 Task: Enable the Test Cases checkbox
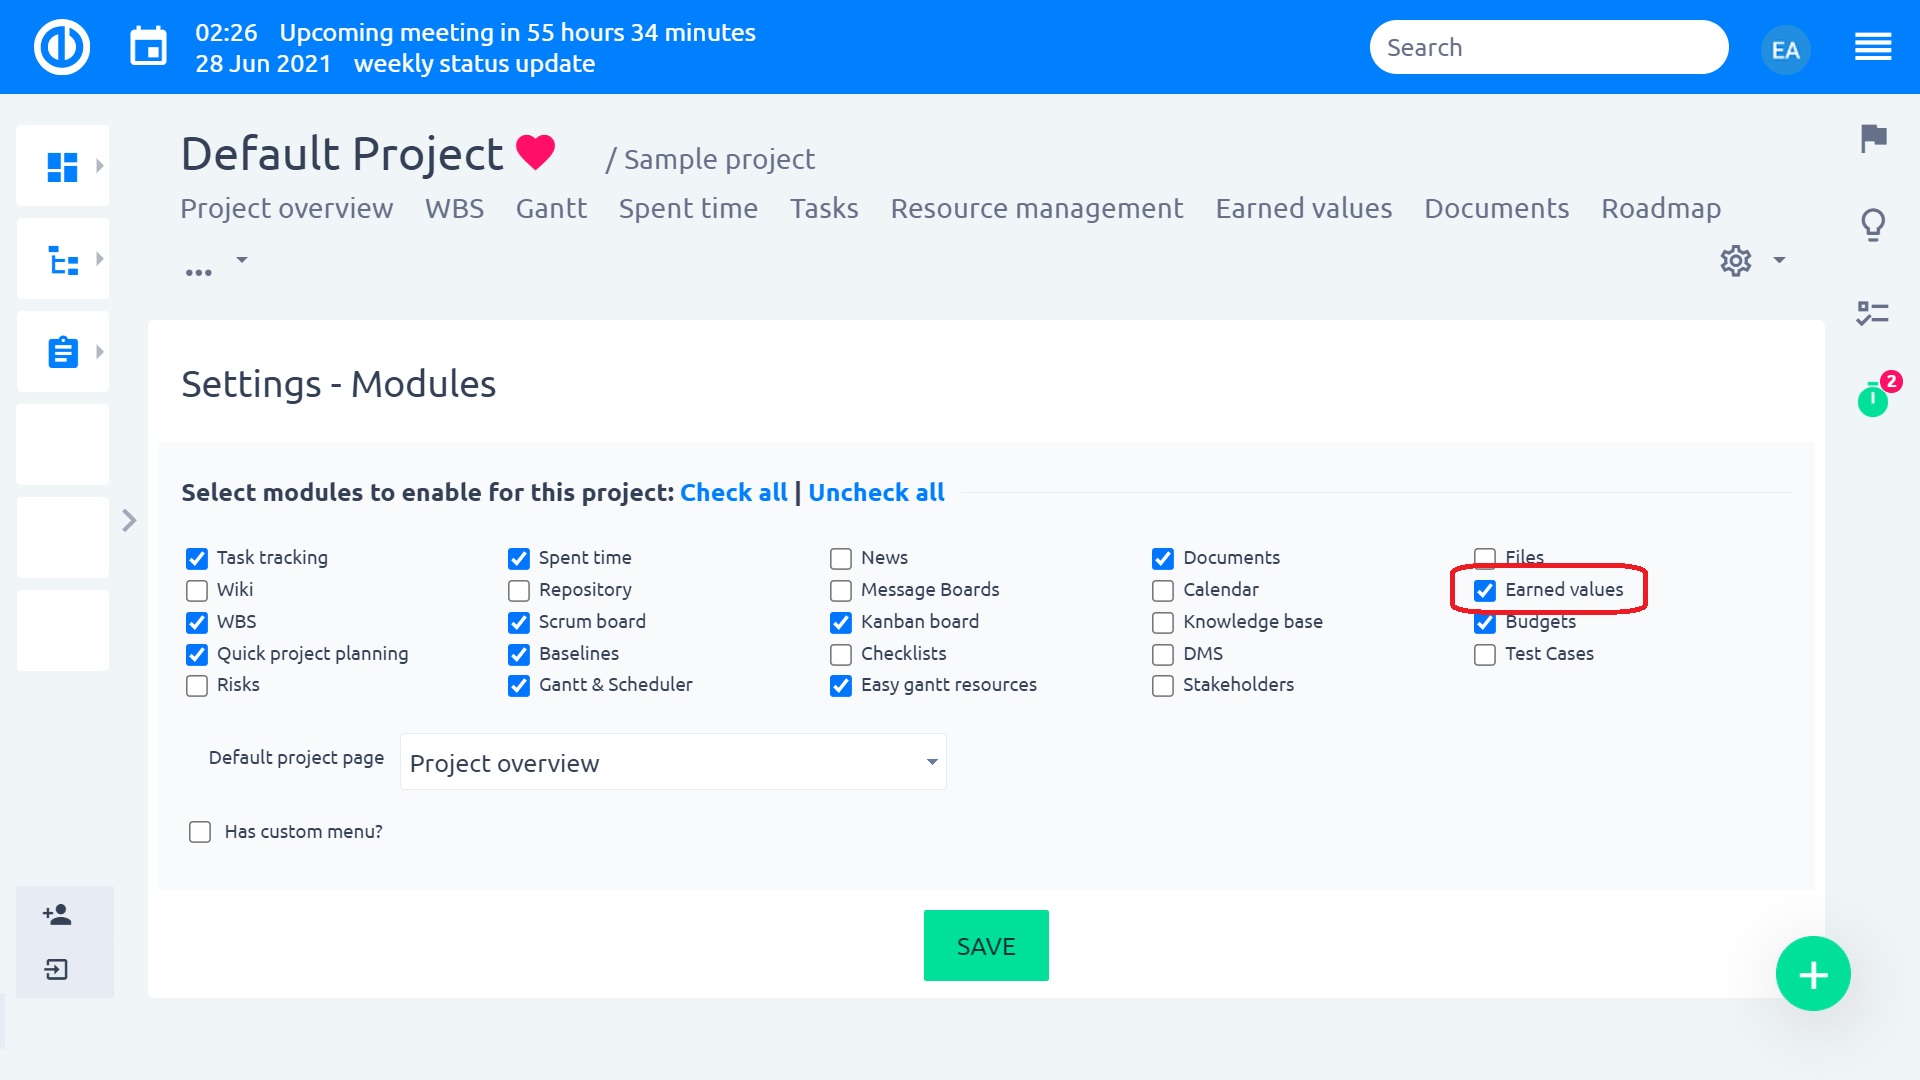coord(1485,654)
